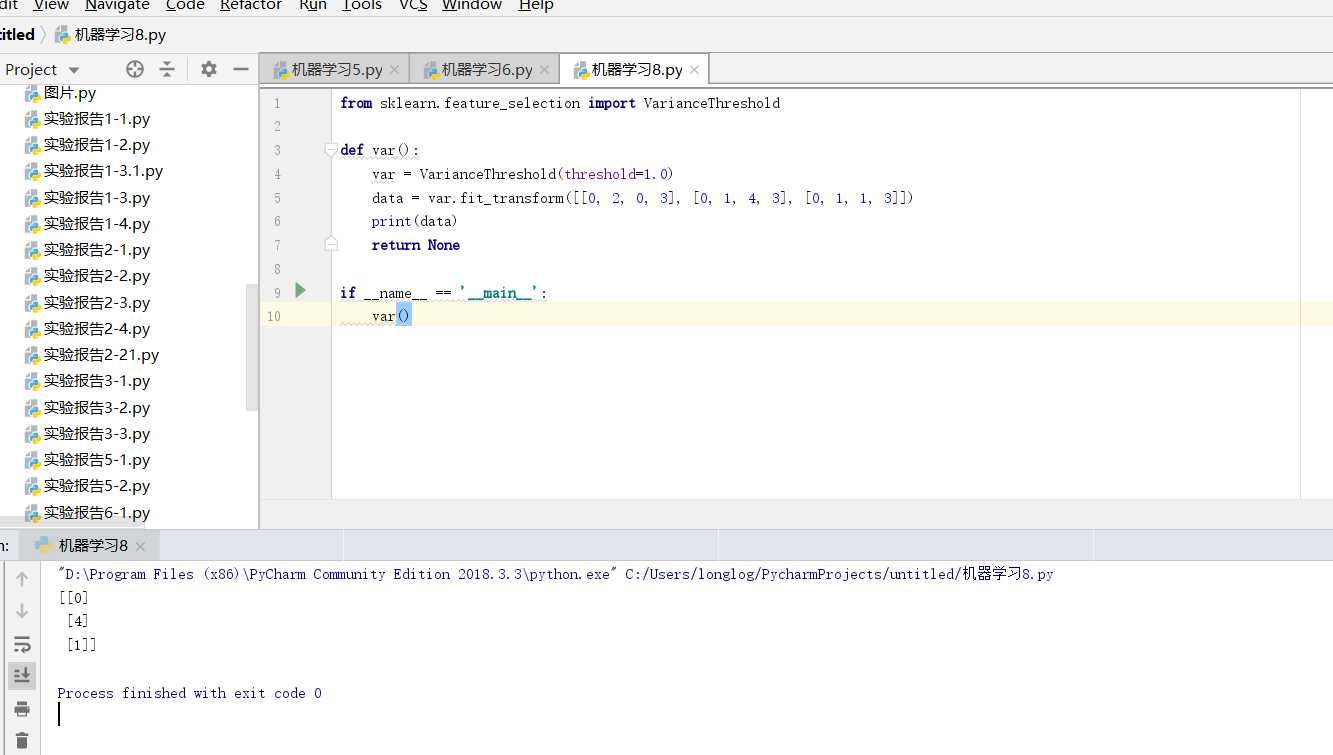Image resolution: width=1333 pixels, height=755 pixels.
Task: Close the 机器学习5.py tab
Action: click(x=394, y=70)
